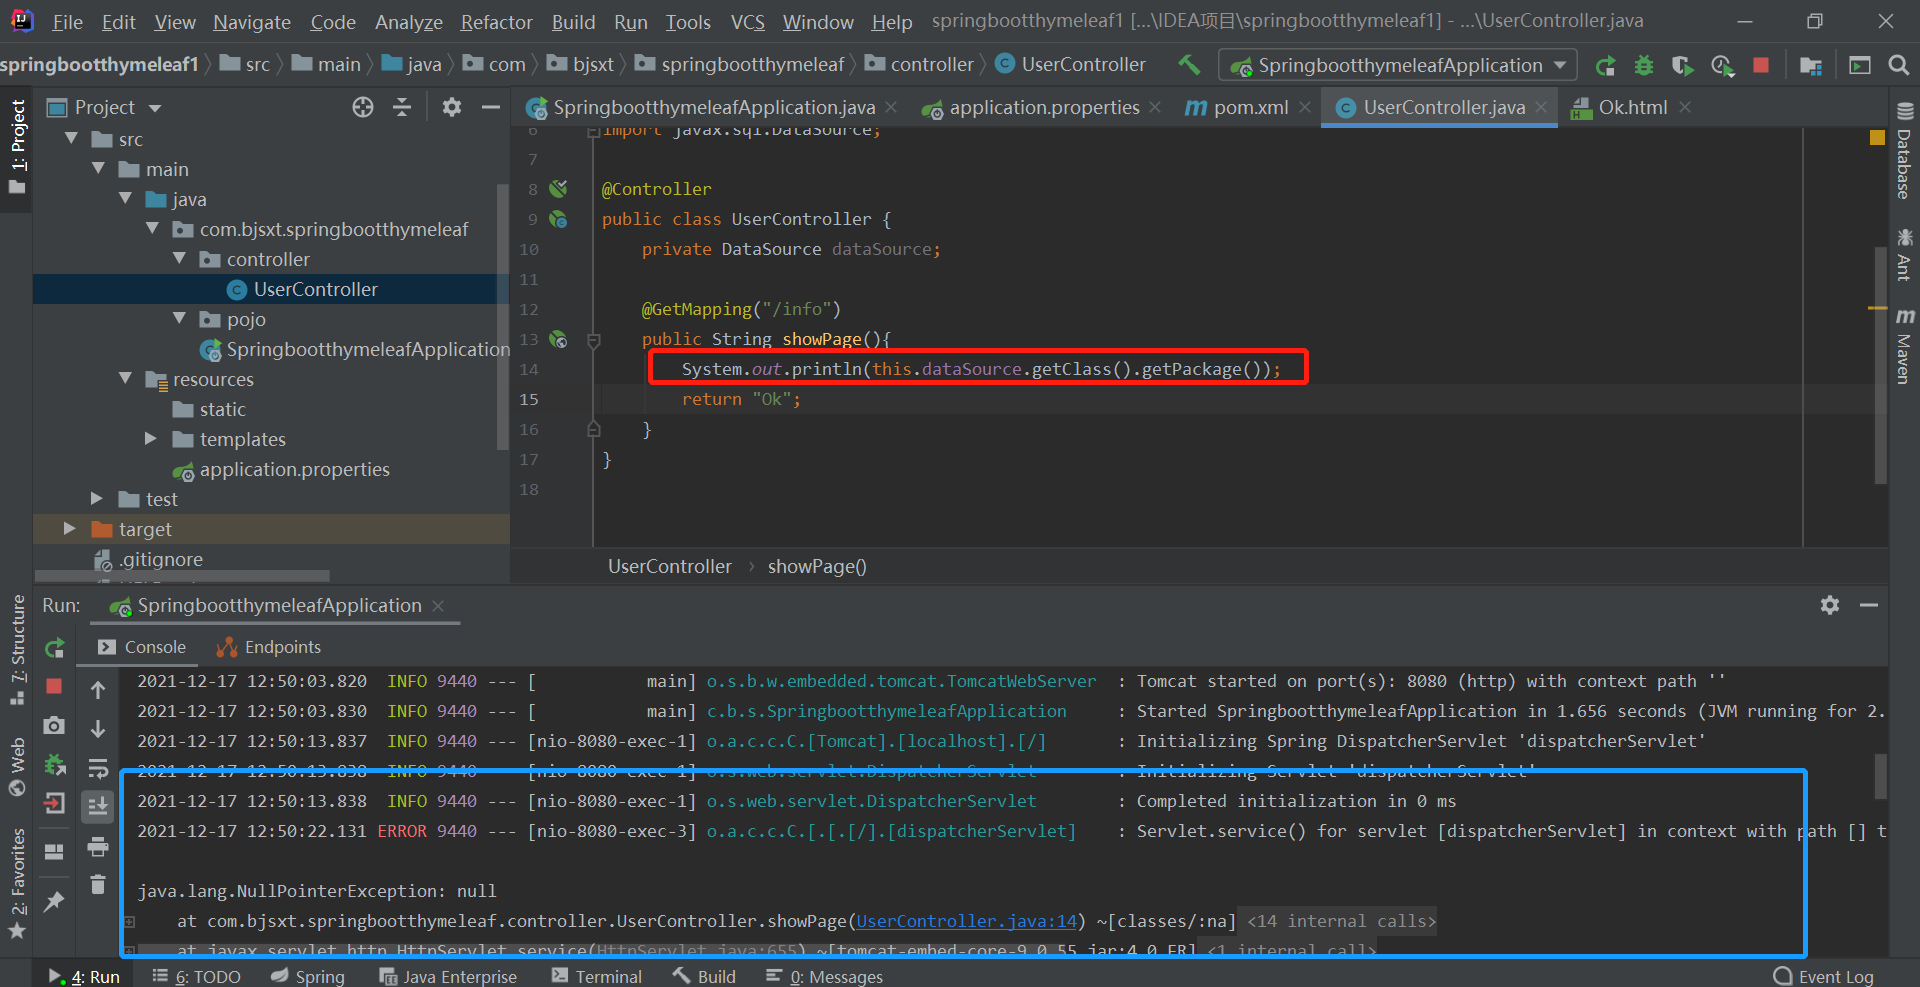
Task: Click the Build project hammer icon
Action: tap(1189, 65)
